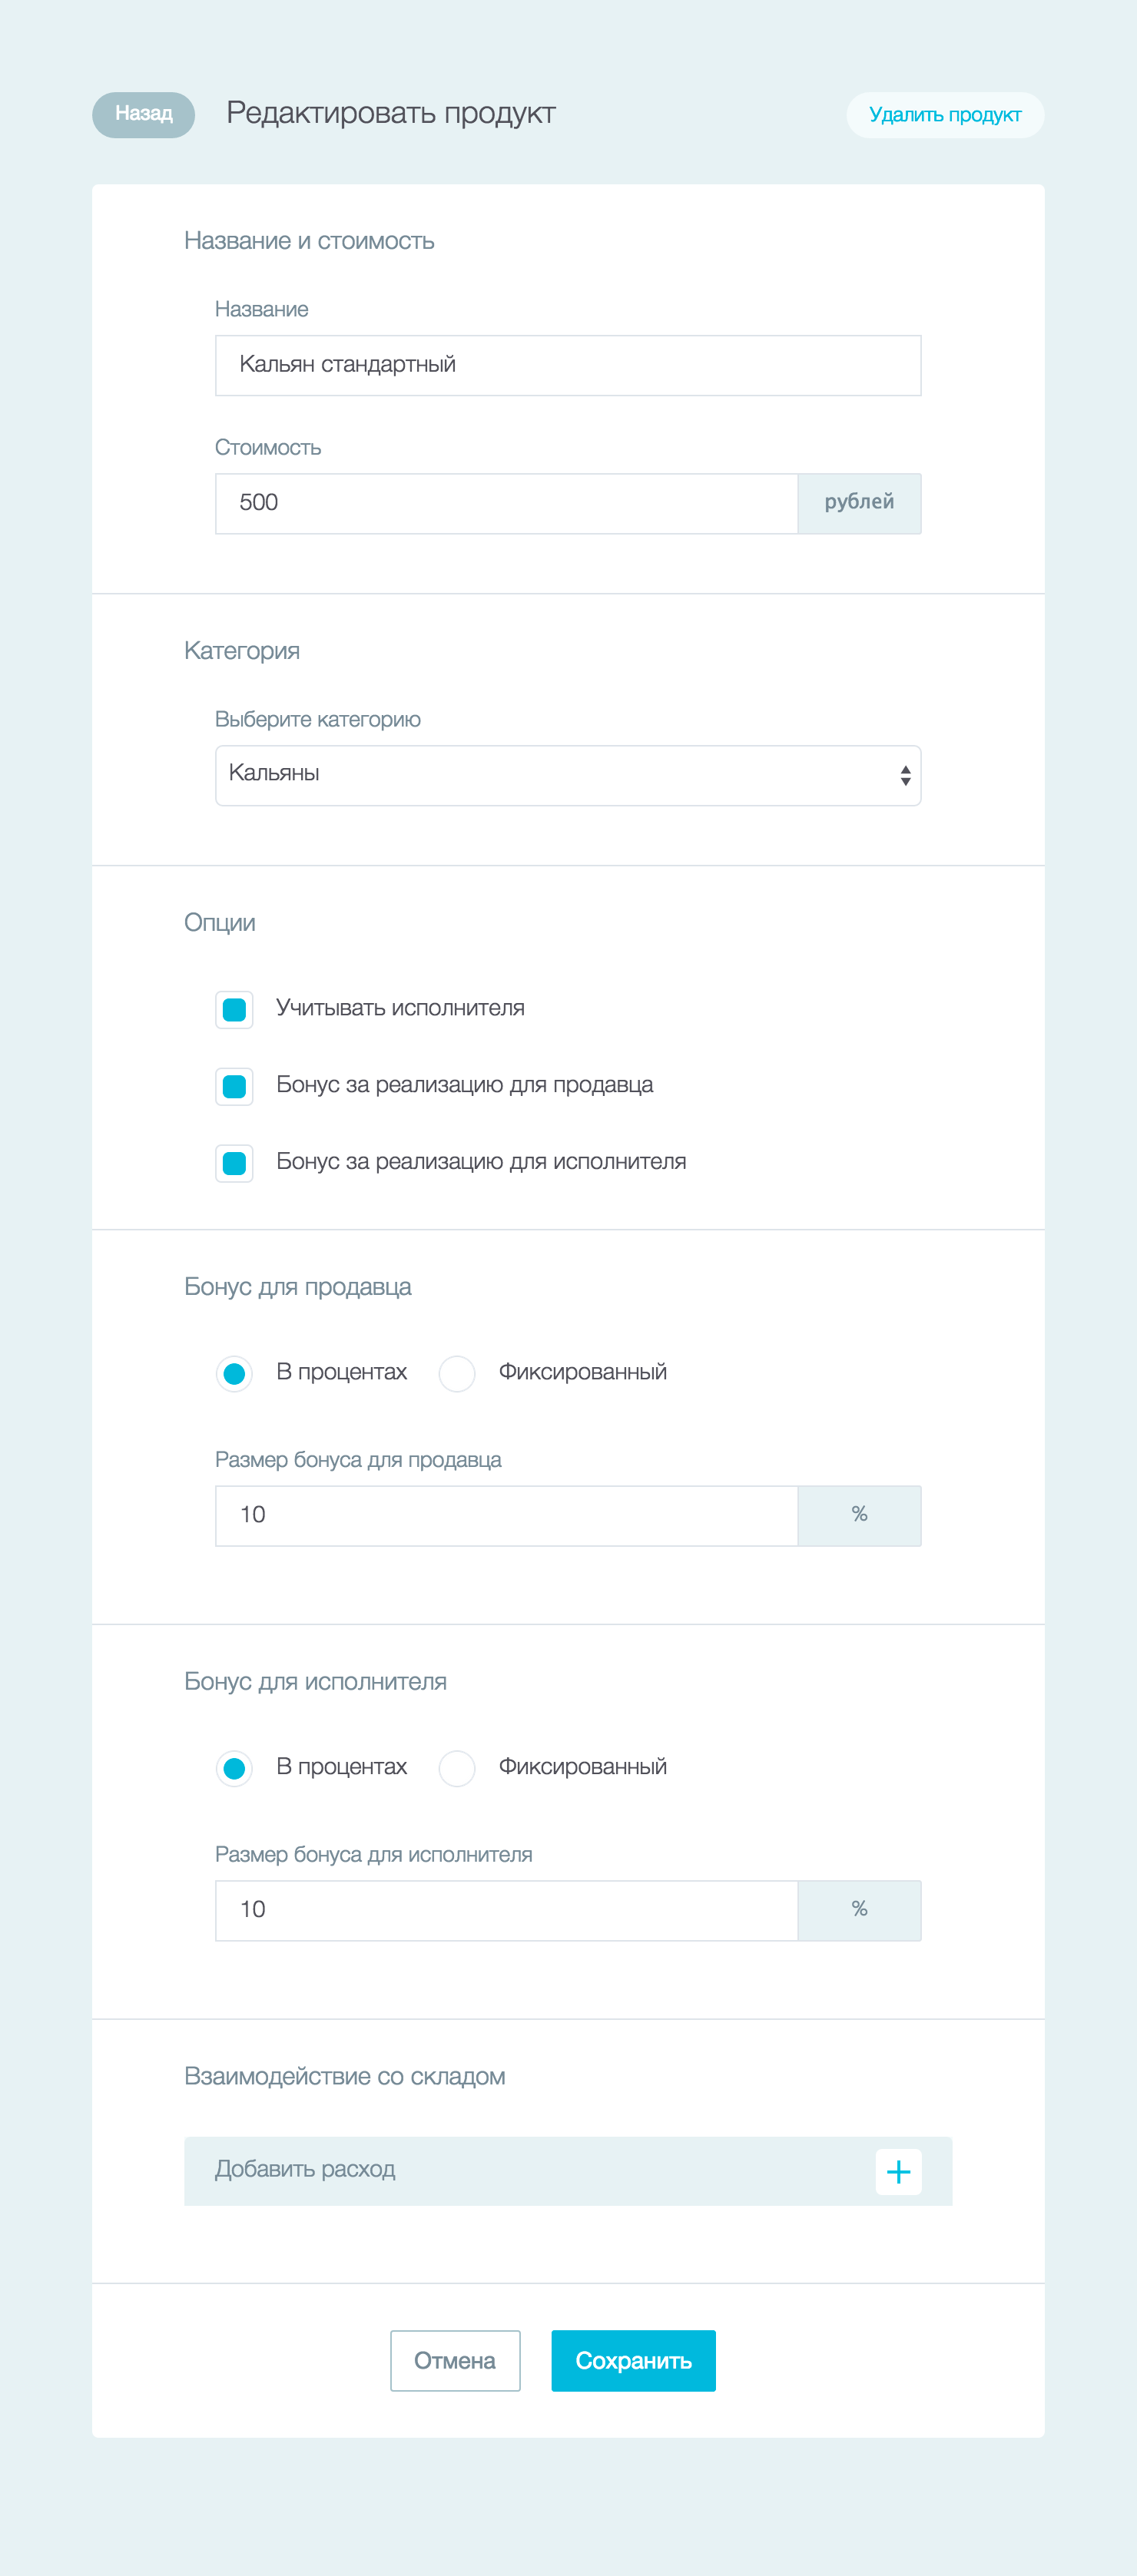Uncheck 'Бонус за реализацию для продавца'
This screenshot has width=1137, height=2576.
point(234,1086)
